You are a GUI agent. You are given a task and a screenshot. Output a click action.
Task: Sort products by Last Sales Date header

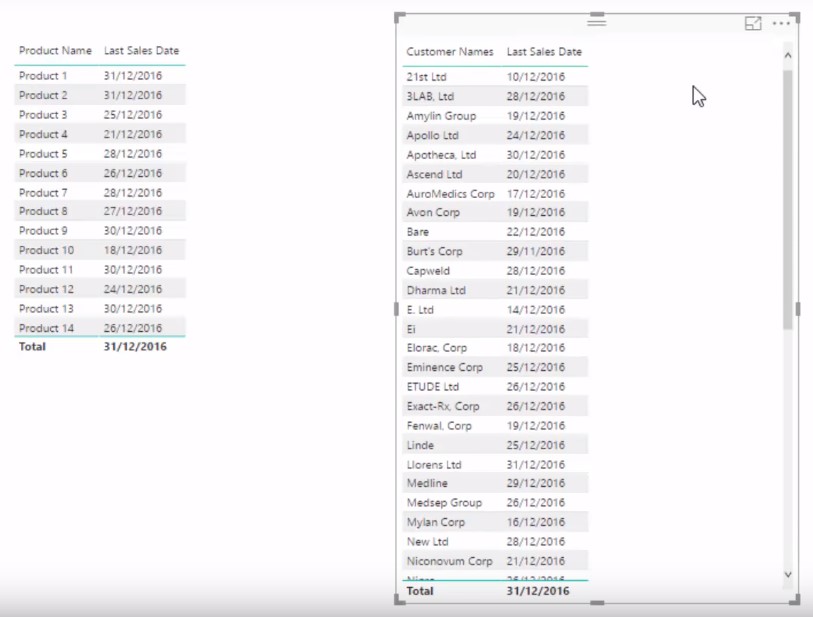pos(142,51)
